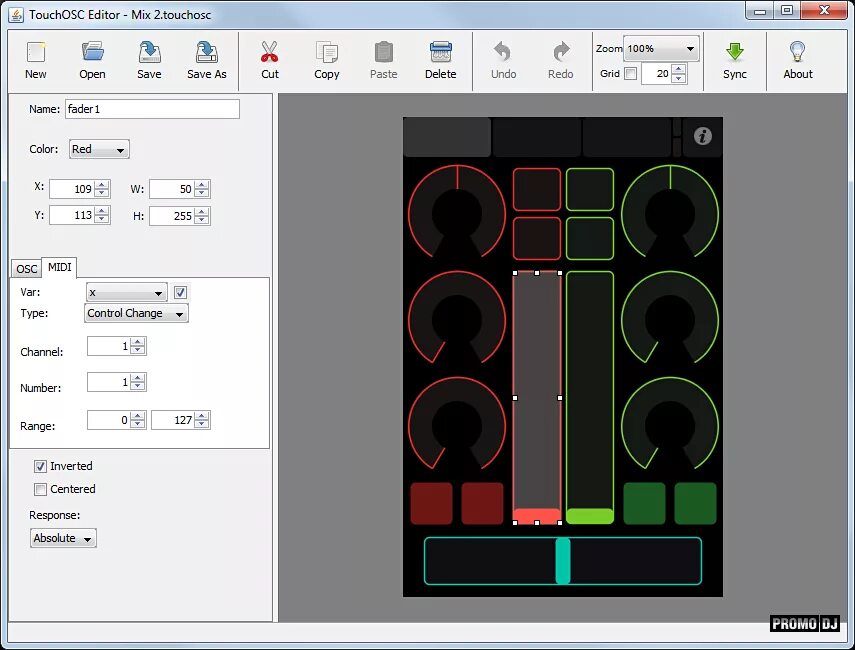The height and width of the screenshot is (650, 855).
Task: Open the Color dropdown showing Red
Action: coord(99,149)
